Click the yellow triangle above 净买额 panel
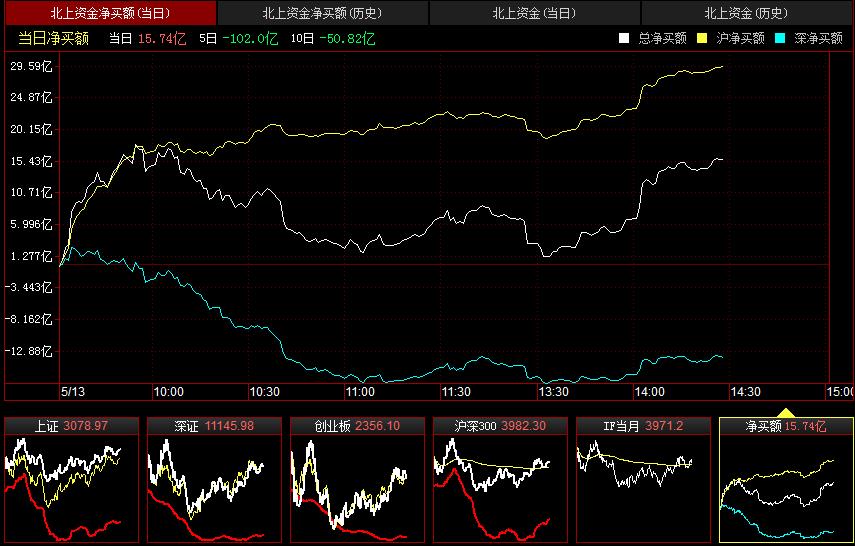 (786, 411)
